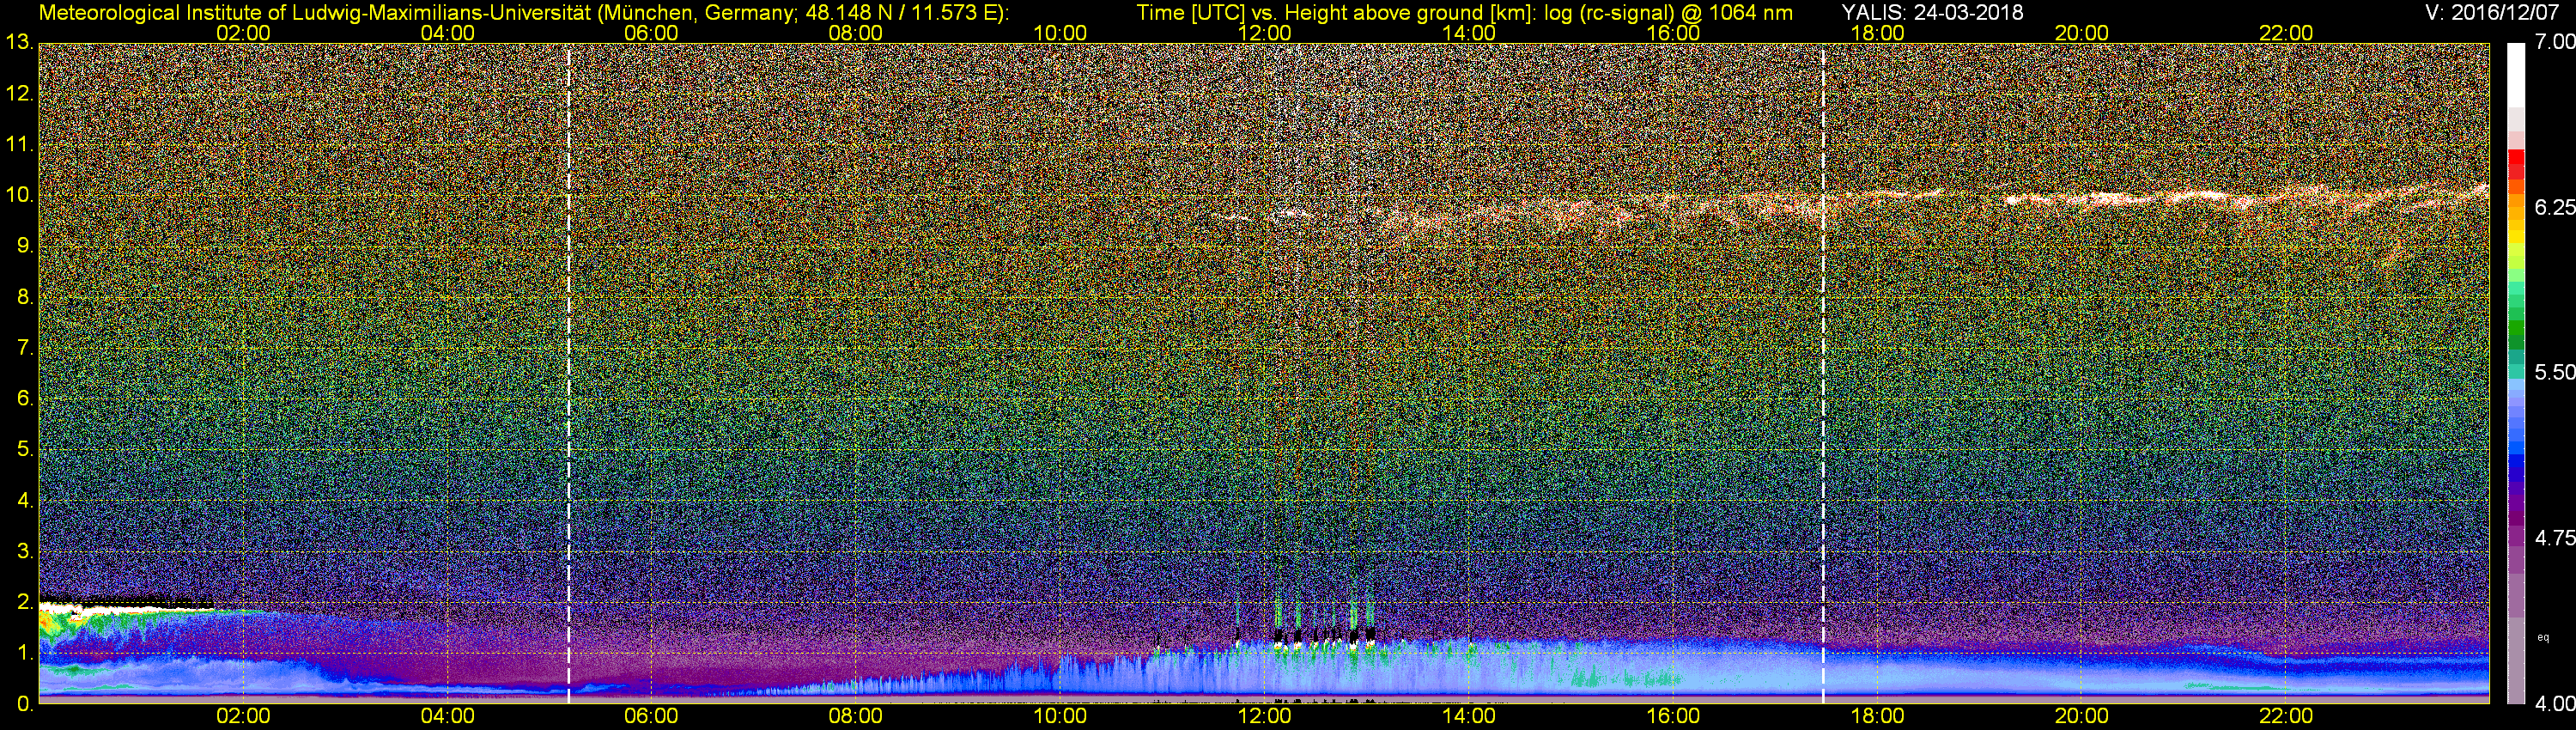
Task: Click the 6.25 colorbar value
Action: click(2555, 207)
